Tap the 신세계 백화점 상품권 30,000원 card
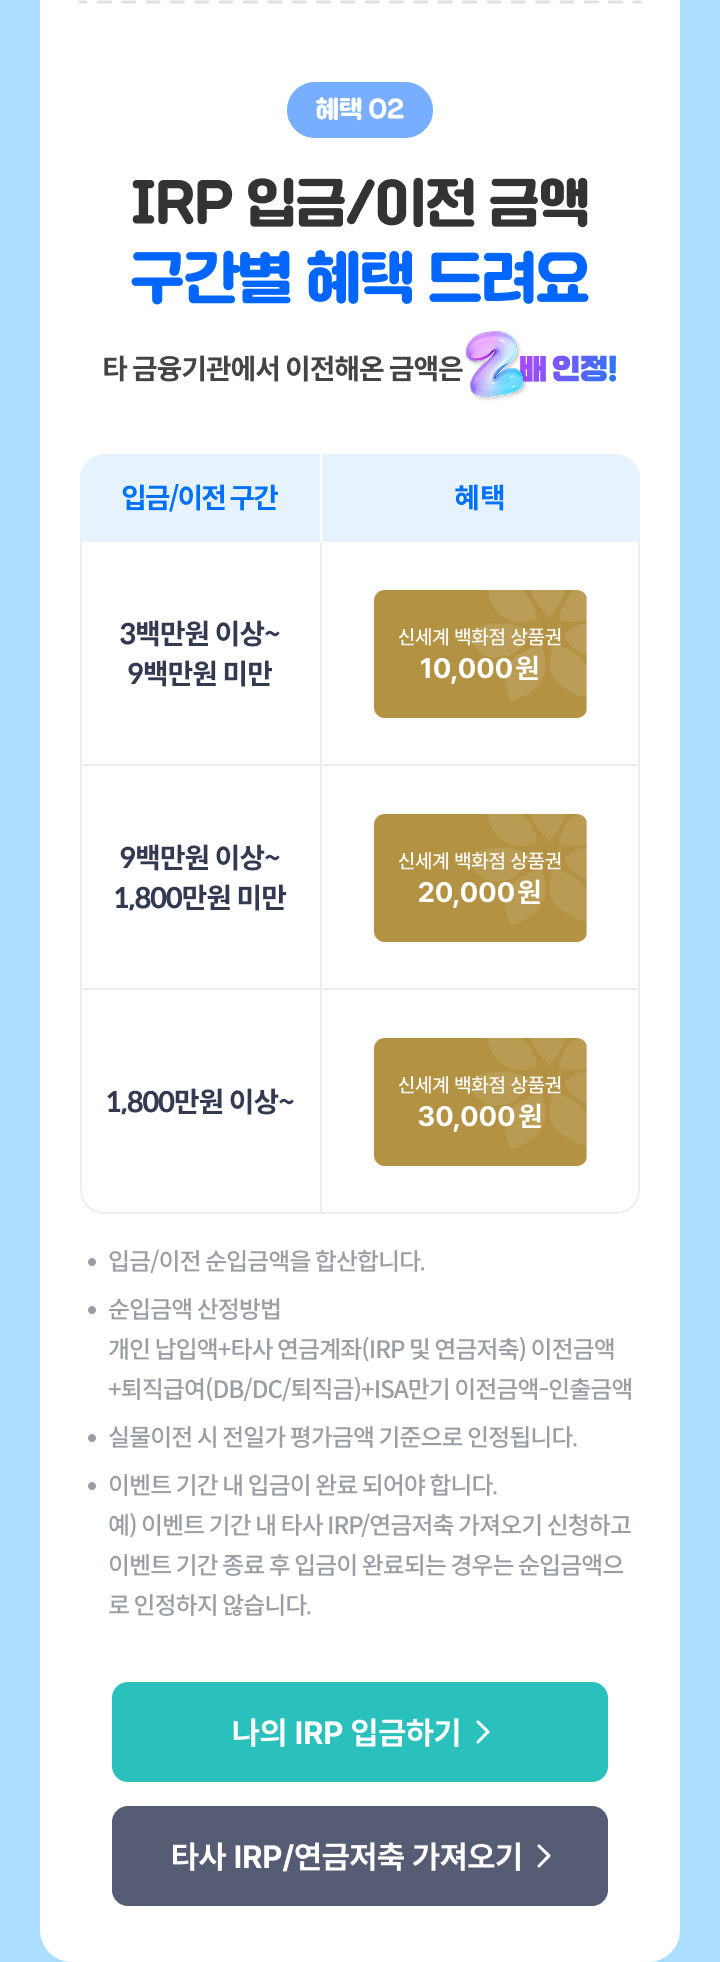The height and width of the screenshot is (1962, 720). tap(480, 1102)
